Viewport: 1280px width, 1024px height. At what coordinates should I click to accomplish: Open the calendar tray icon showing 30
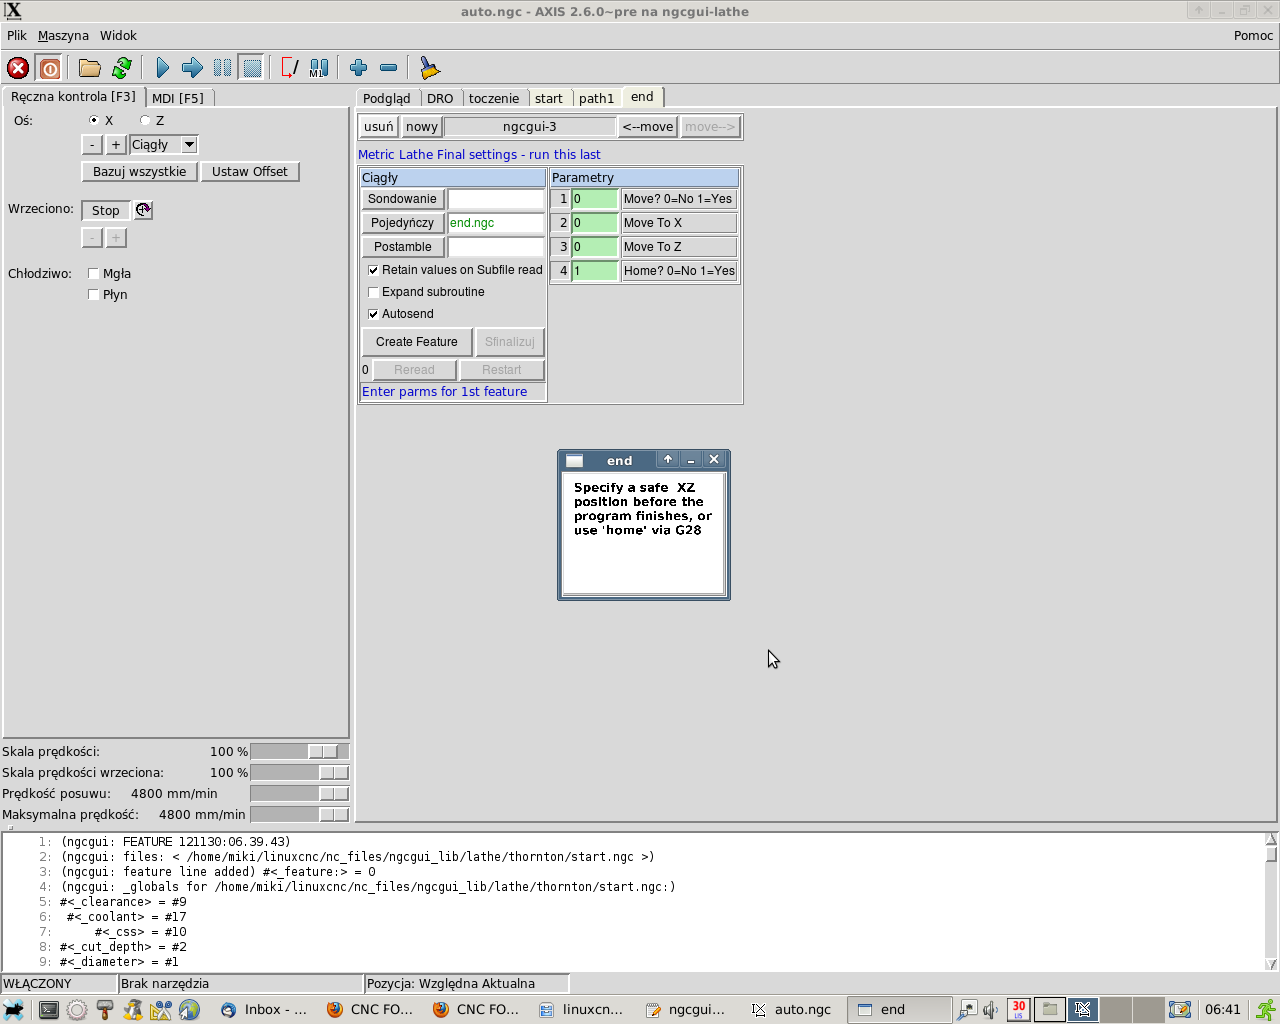pos(1018,1010)
